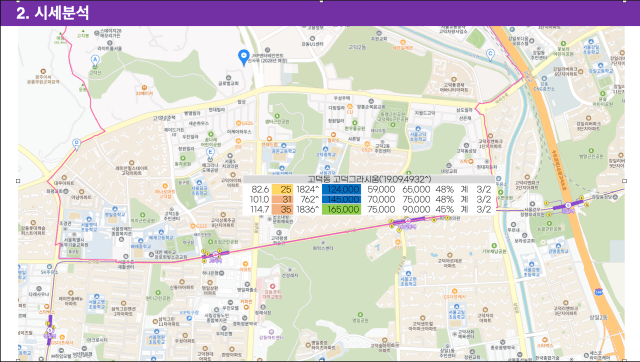The height and width of the screenshot is (362, 640).
Task: Click the green 165,000 price cell
Action: pos(341,209)
